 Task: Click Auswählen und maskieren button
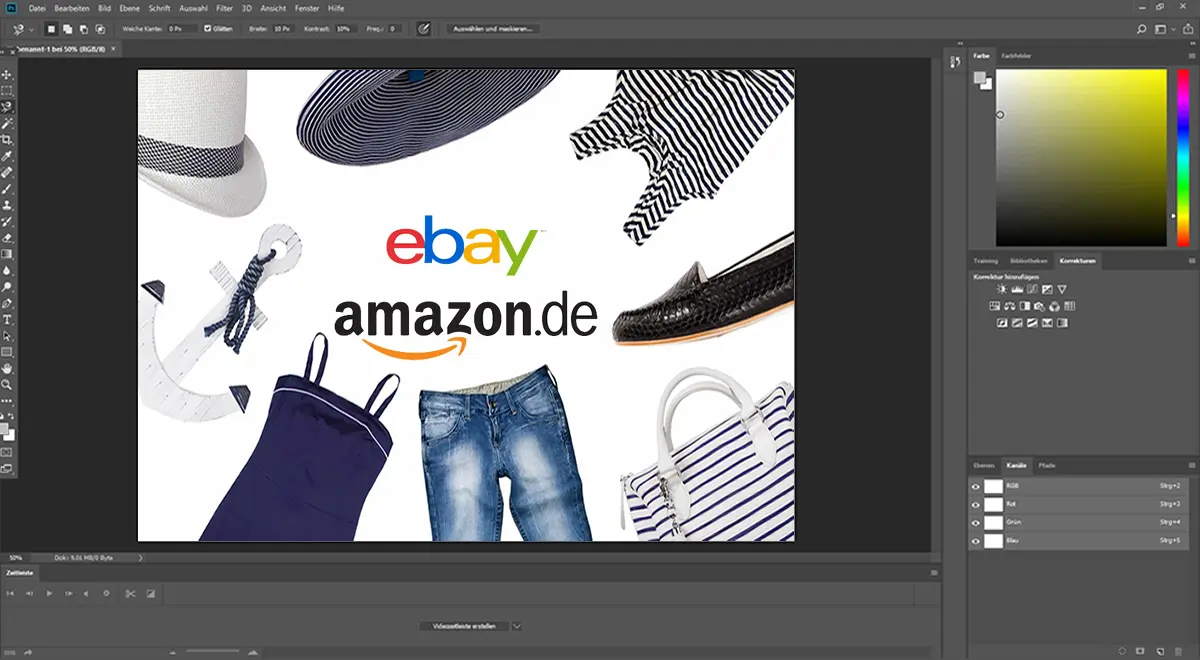pyautogui.click(x=493, y=29)
